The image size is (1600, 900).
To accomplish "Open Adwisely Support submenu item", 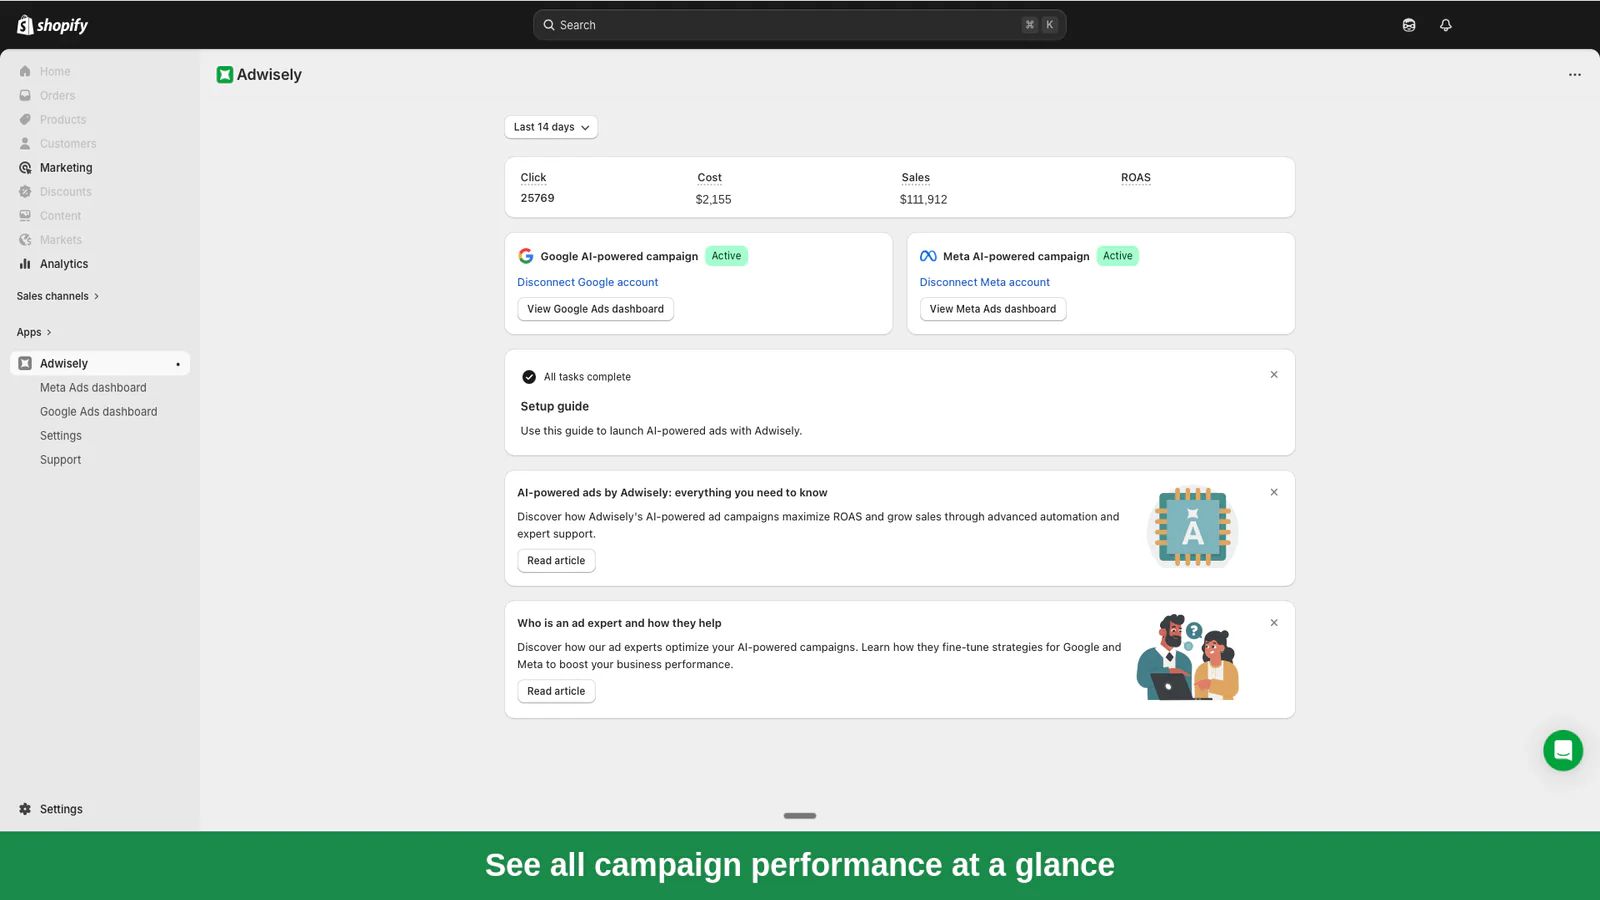I will (61, 459).
